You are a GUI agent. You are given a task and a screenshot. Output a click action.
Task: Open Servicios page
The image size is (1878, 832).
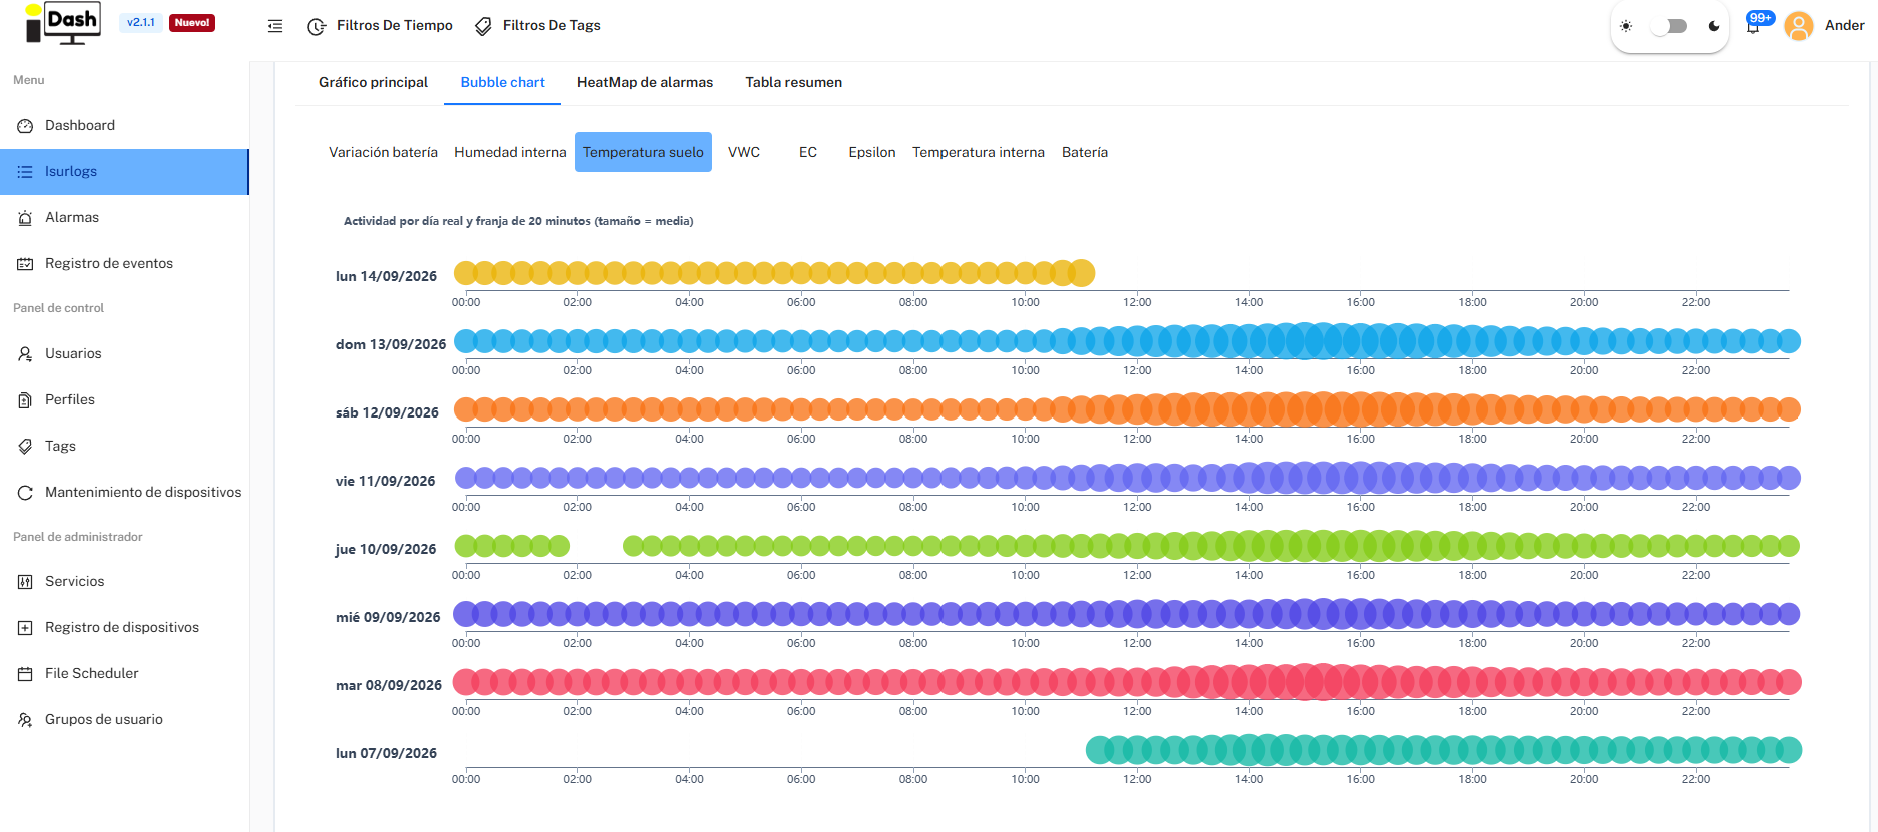[x=124, y=582]
